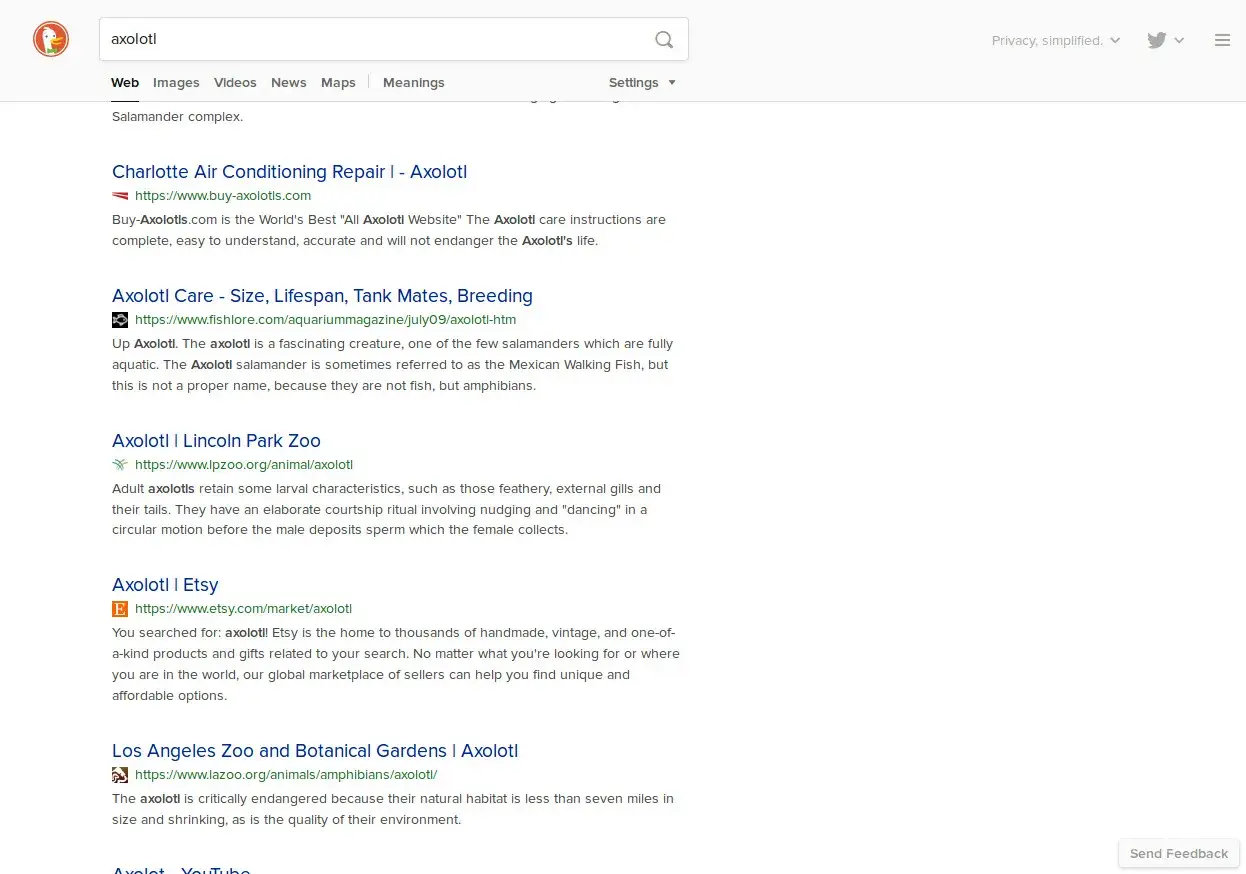Click the Send Feedback button
Viewport: 1246px width, 874px height.
pyautogui.click(x=1178, y=854)
